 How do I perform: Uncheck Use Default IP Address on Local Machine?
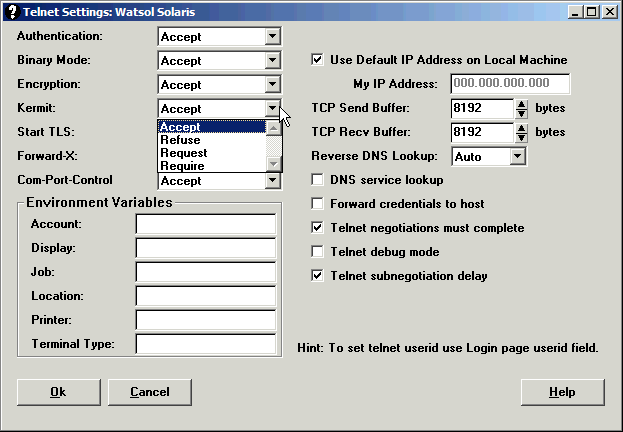(x=318, y=60)
